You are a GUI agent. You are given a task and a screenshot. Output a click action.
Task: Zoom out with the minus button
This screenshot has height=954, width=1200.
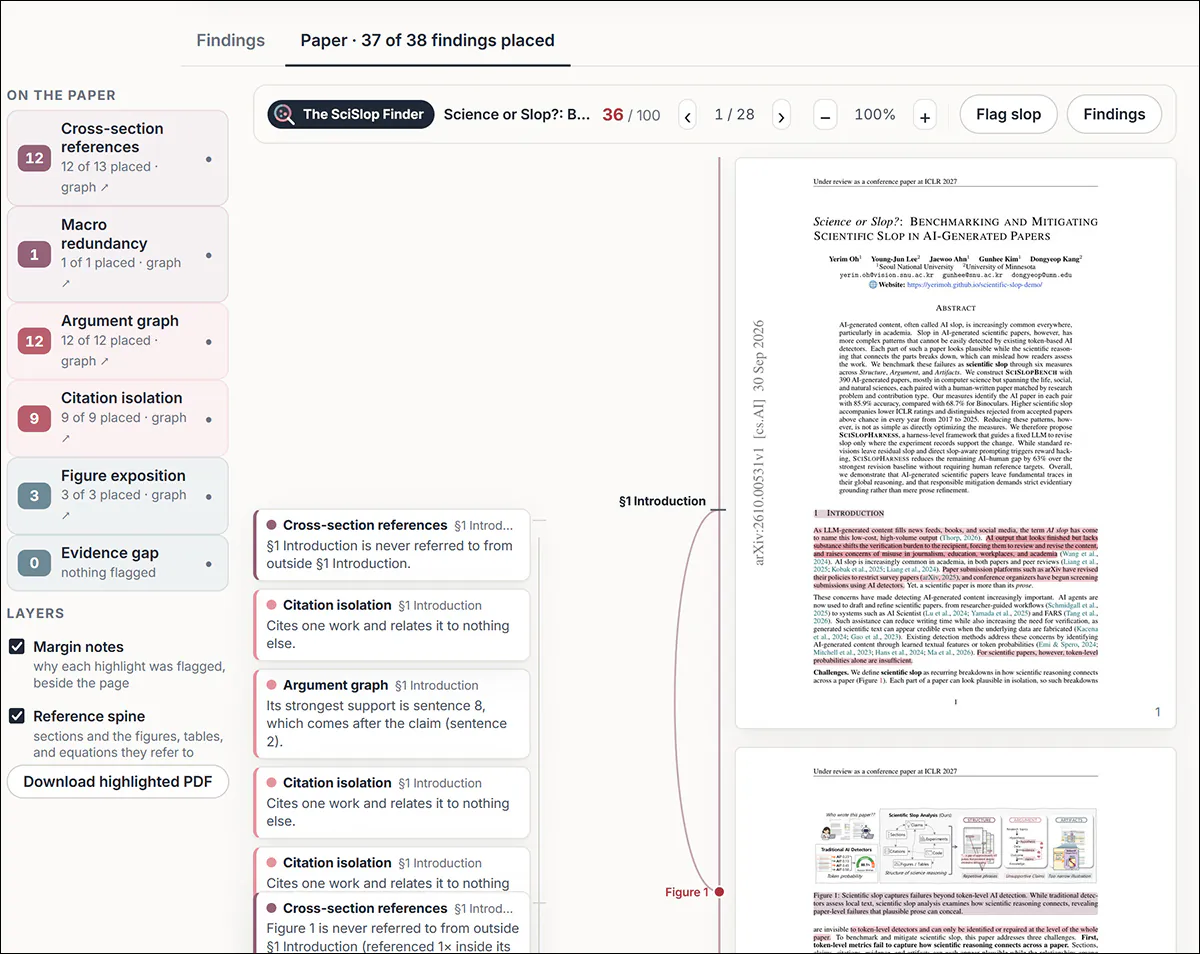tap(825, 115)
